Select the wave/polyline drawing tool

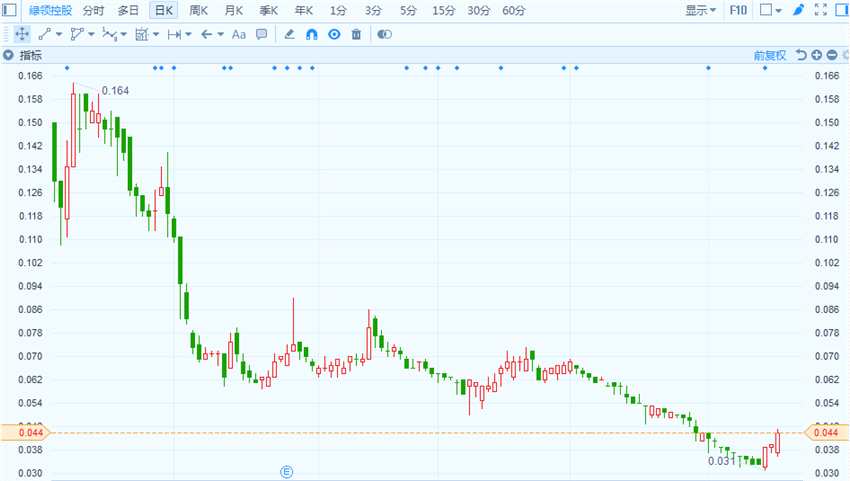click(109, 34)
